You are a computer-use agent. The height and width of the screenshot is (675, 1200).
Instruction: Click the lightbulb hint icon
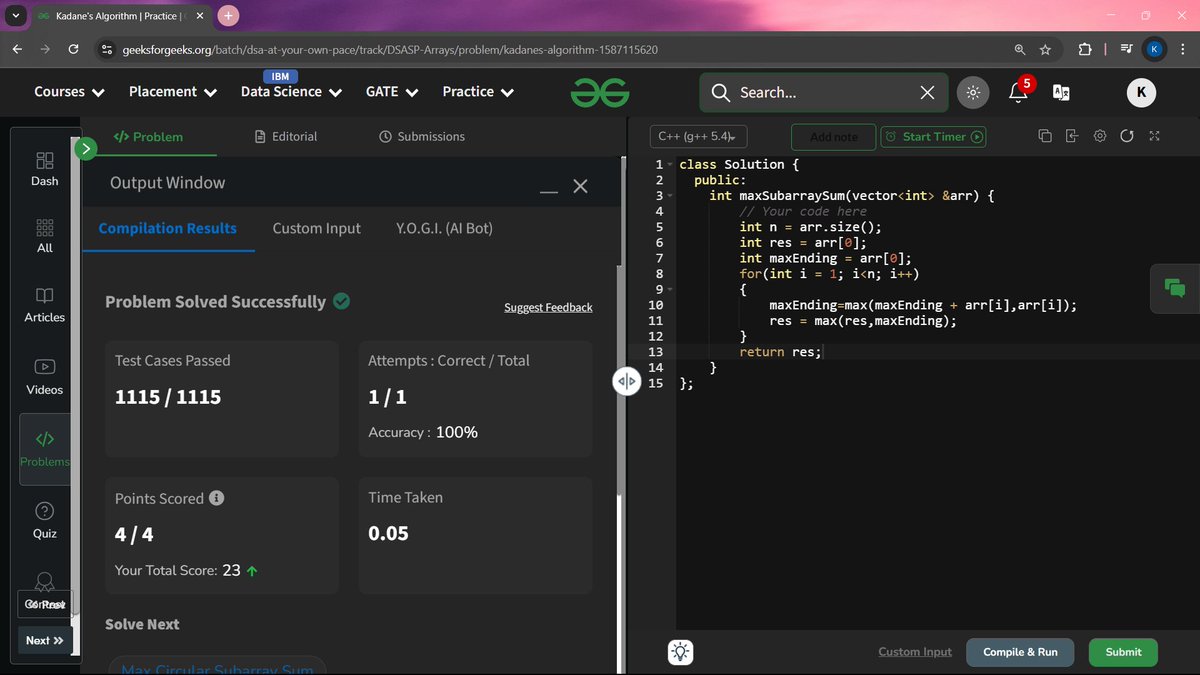pyautogui.click(x=681, y=652)
